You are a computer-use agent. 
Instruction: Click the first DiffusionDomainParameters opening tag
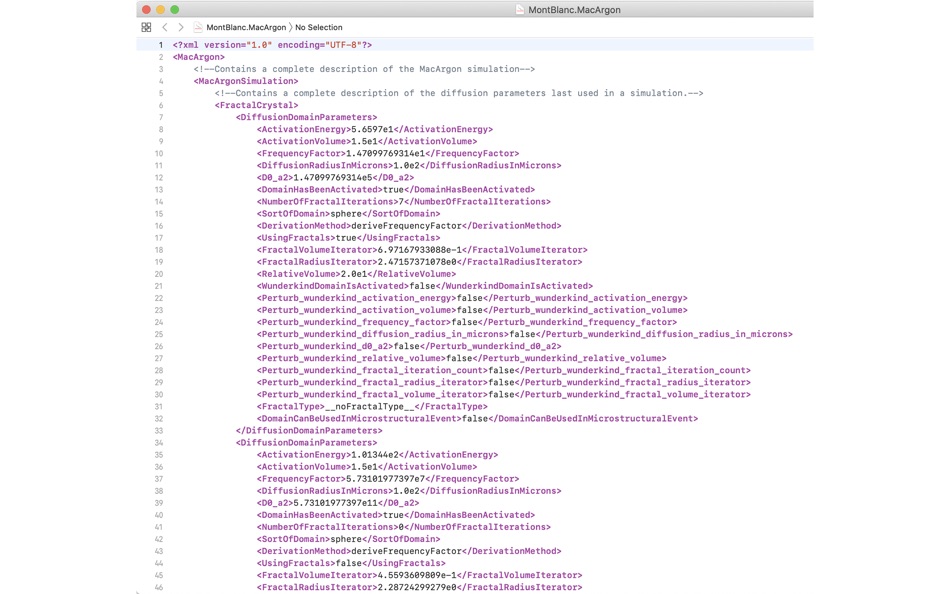(307, 117)
